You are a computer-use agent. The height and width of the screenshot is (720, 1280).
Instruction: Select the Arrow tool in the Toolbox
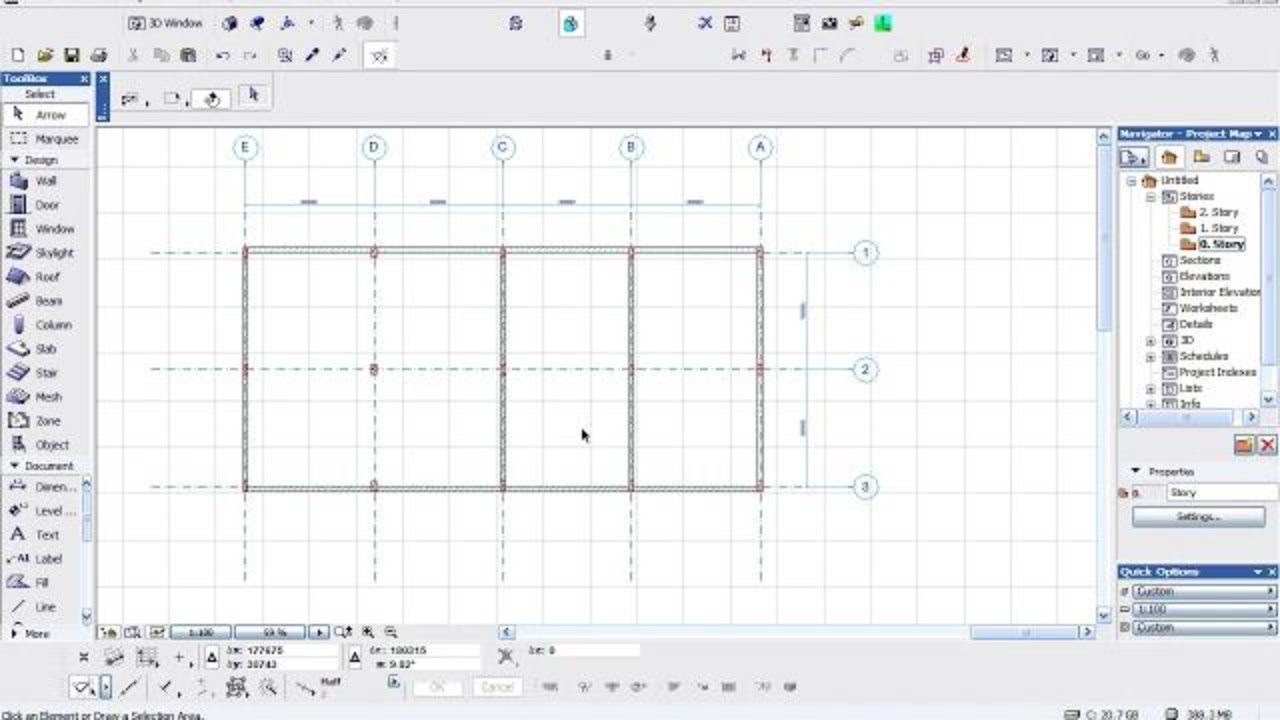tap(47, 114)
